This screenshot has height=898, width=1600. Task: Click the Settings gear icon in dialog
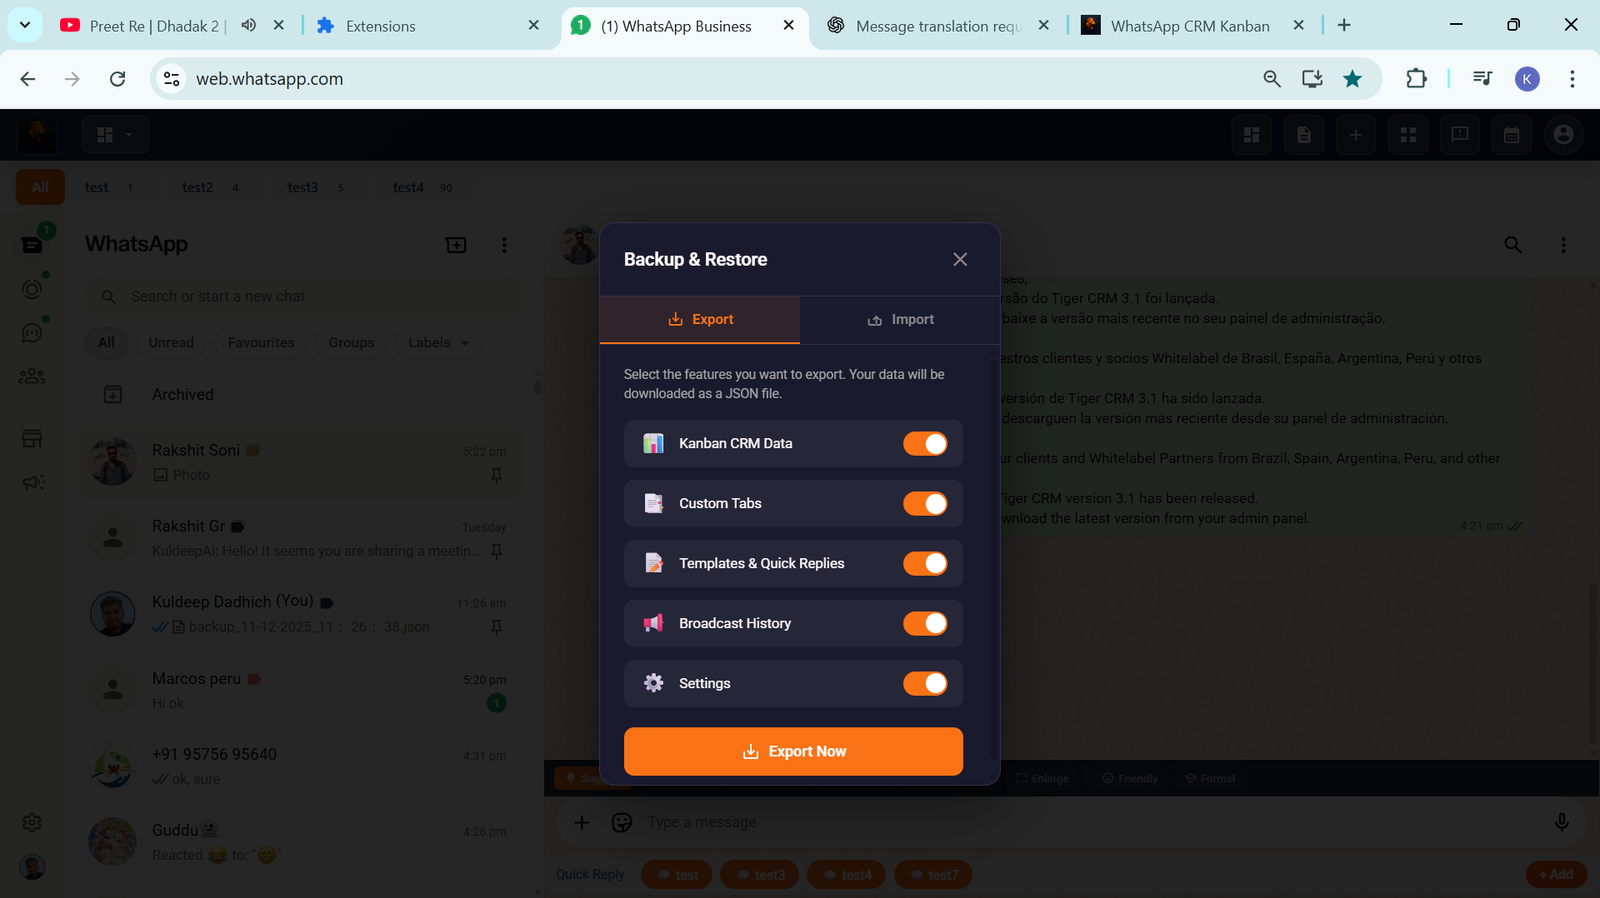[x=654, y=683]
